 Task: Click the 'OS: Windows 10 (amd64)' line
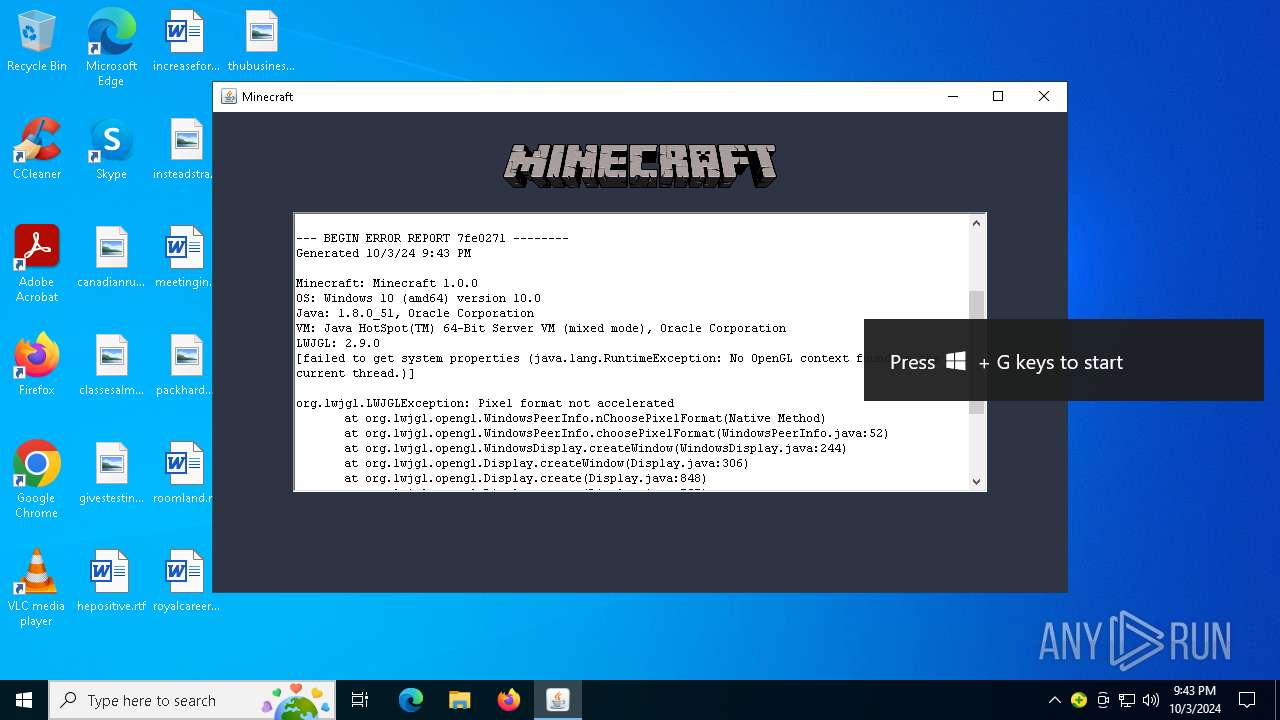pos(418,298)
